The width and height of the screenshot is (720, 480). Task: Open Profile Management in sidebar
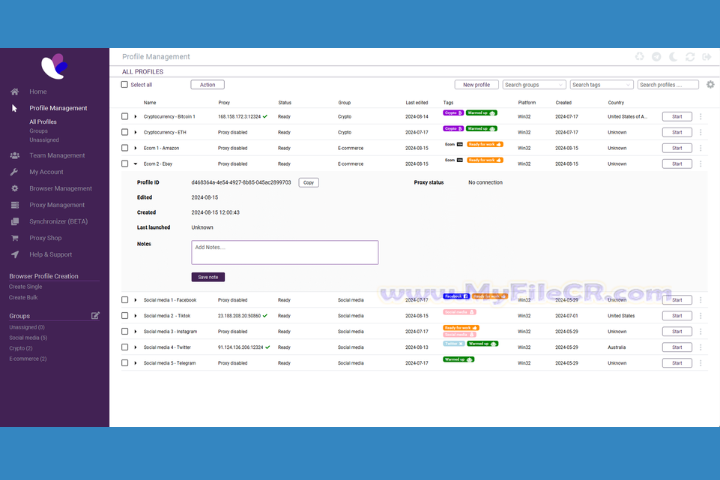58,108
